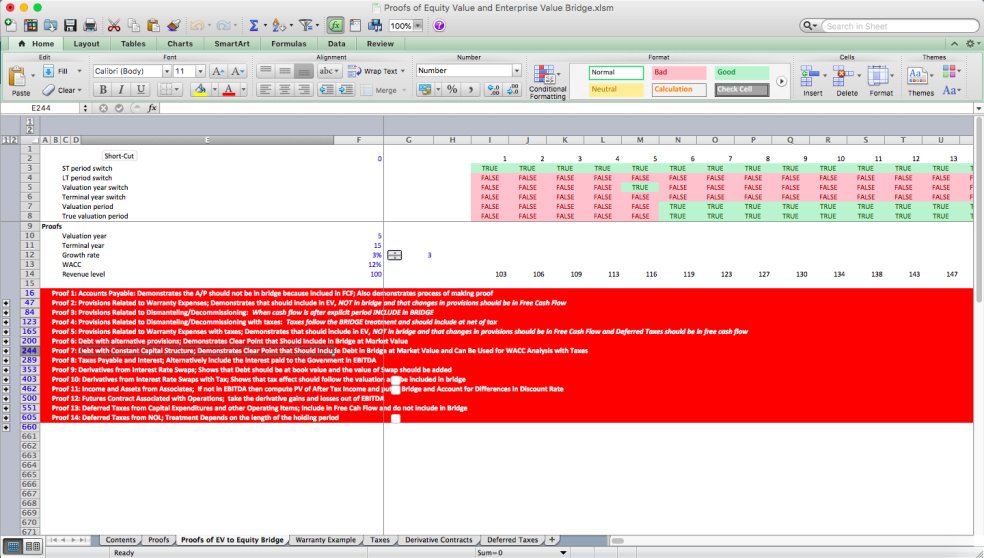
Task: Click the Format Painter brush icon
Action: click(174, 25)
